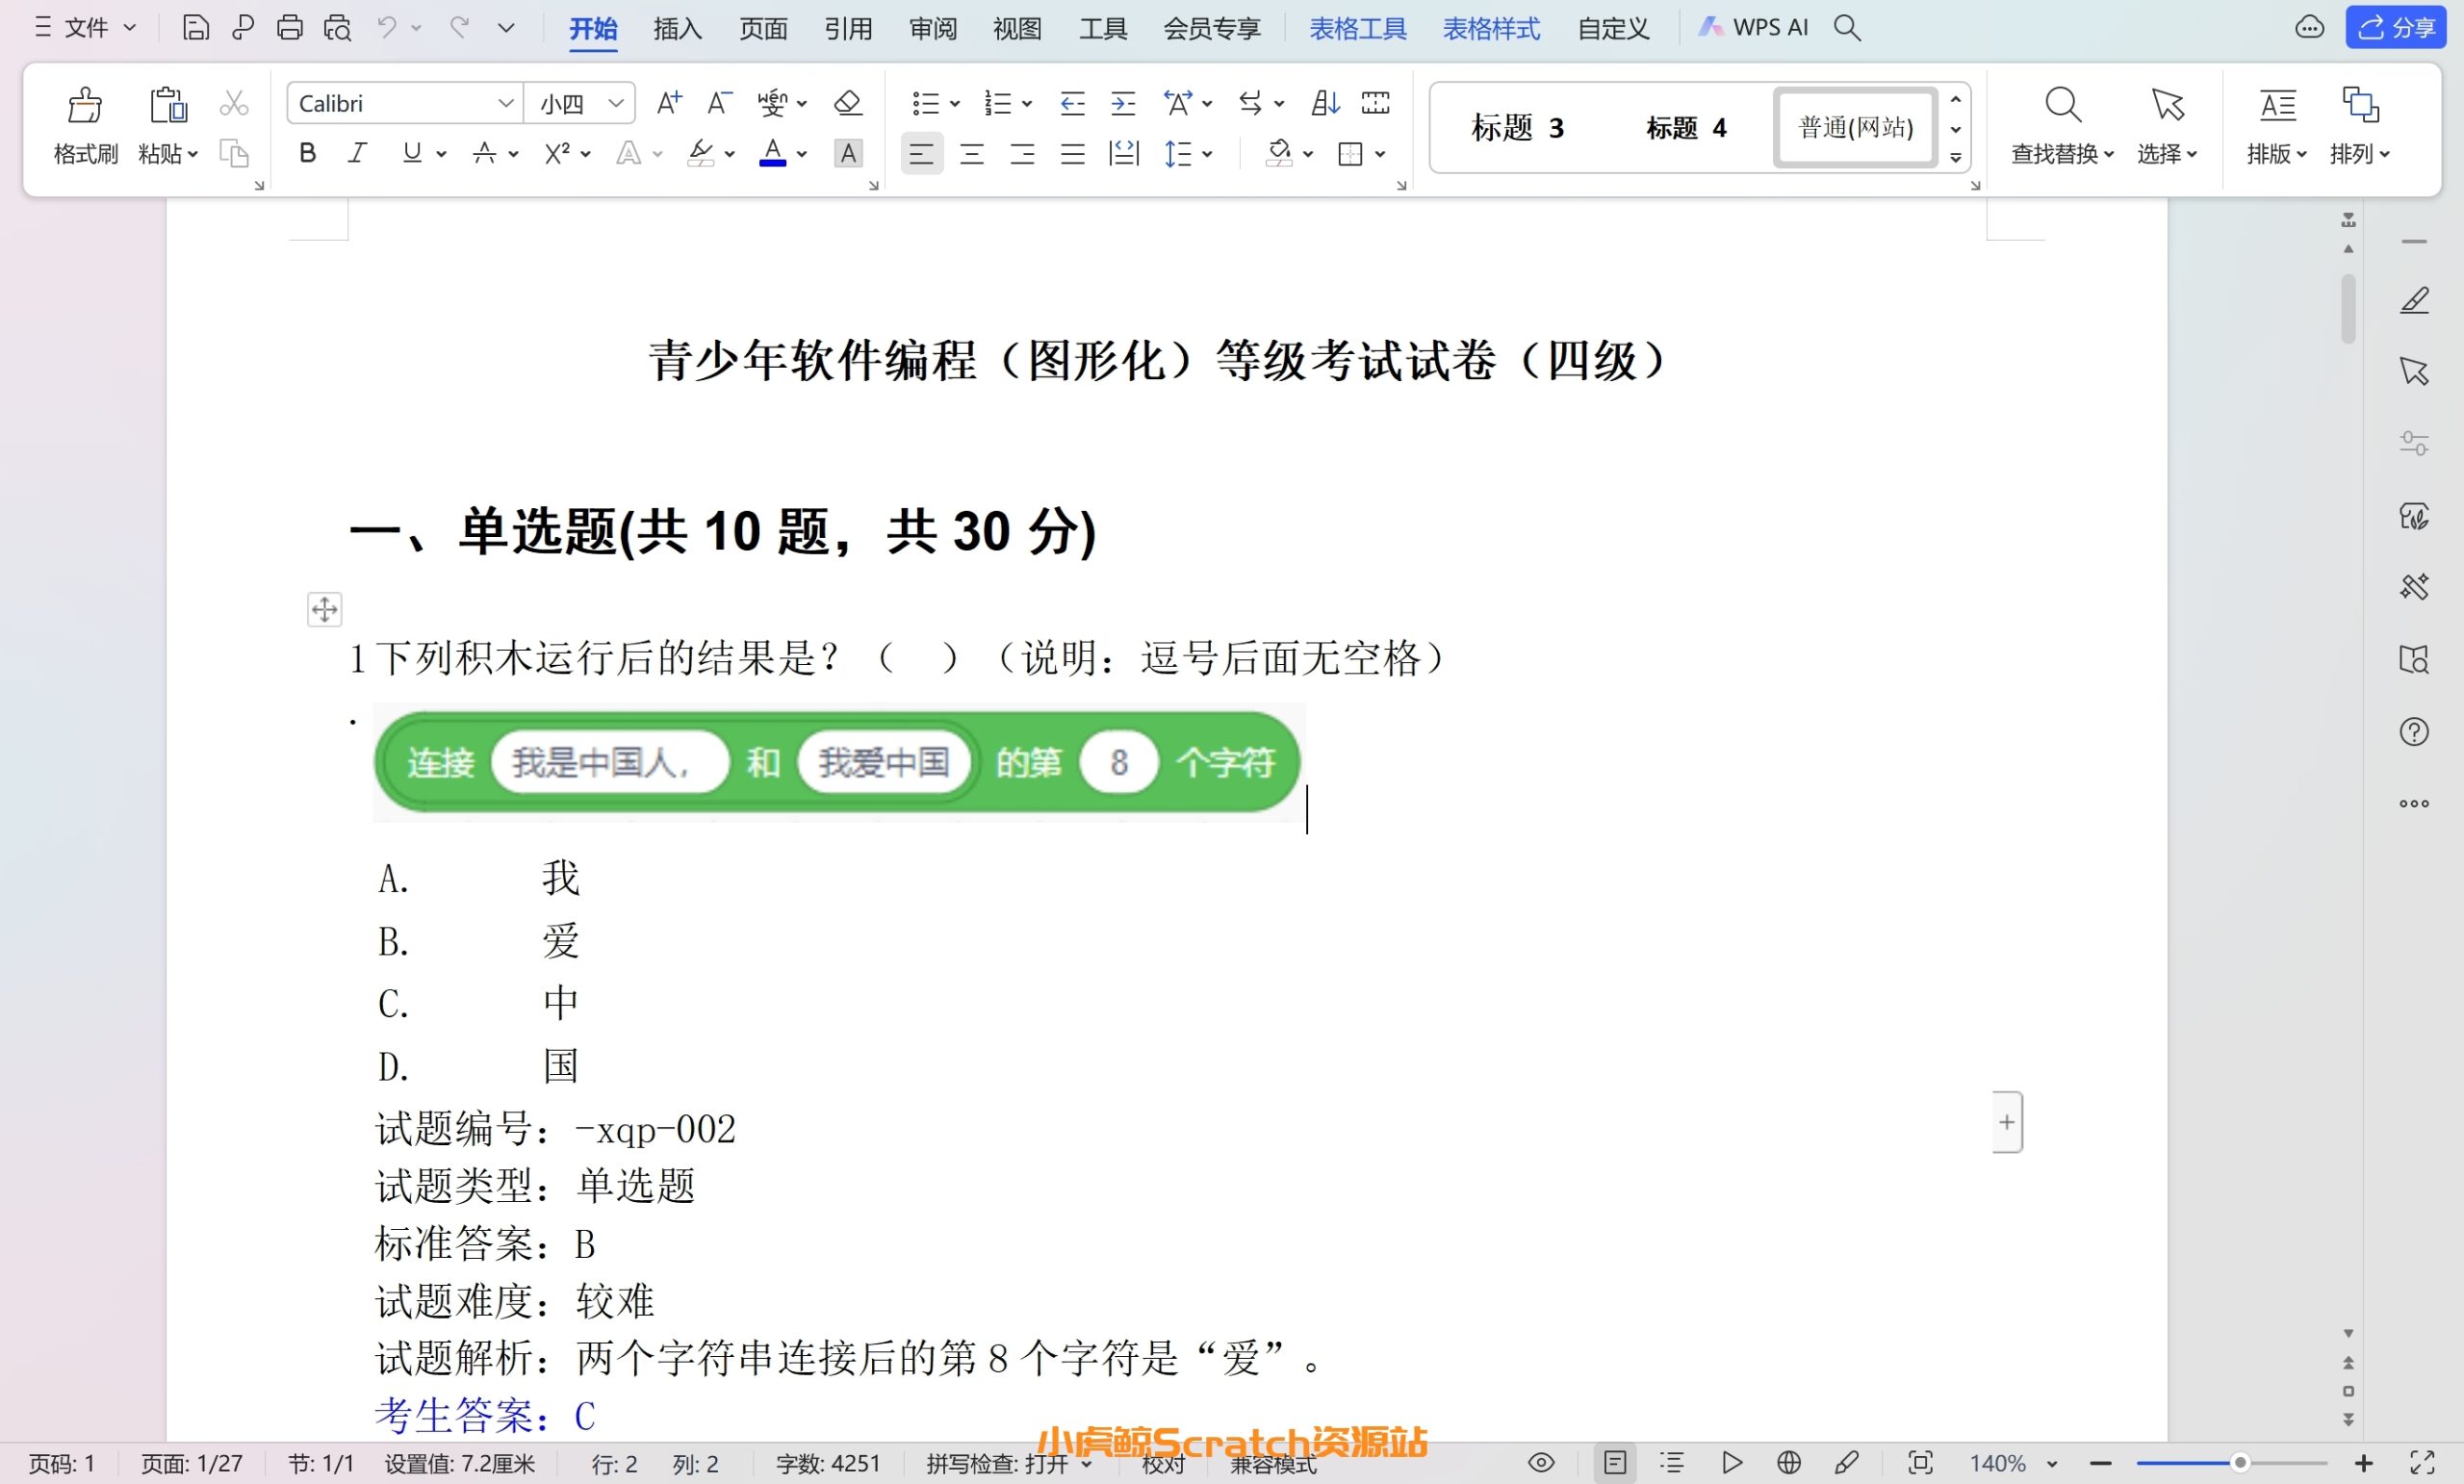Toggle eye protection mode in status bar
The height and width of the screenshot is (1484, 2464).
1541,1463
